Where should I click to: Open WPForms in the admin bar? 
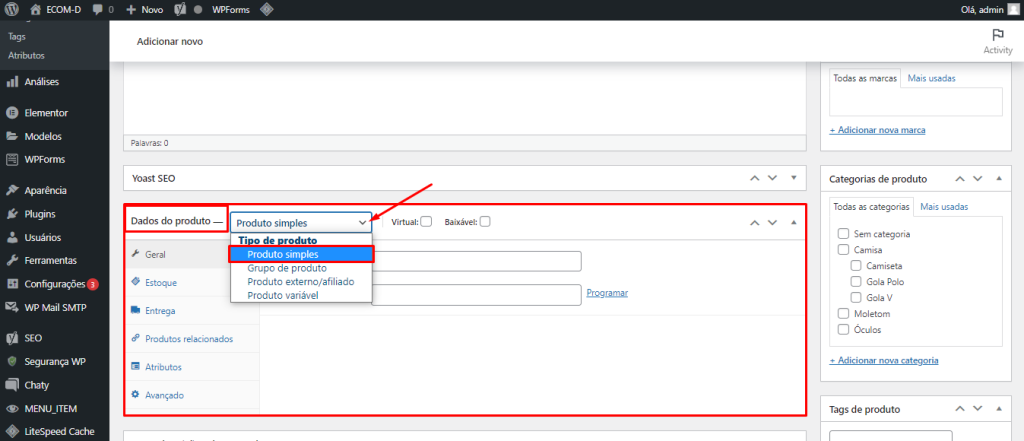[x=231, y=10]
